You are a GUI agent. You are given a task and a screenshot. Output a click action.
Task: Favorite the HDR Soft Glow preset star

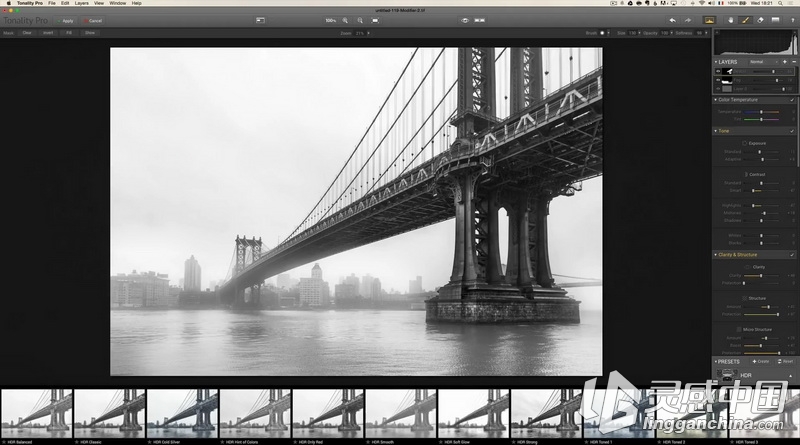441,442
